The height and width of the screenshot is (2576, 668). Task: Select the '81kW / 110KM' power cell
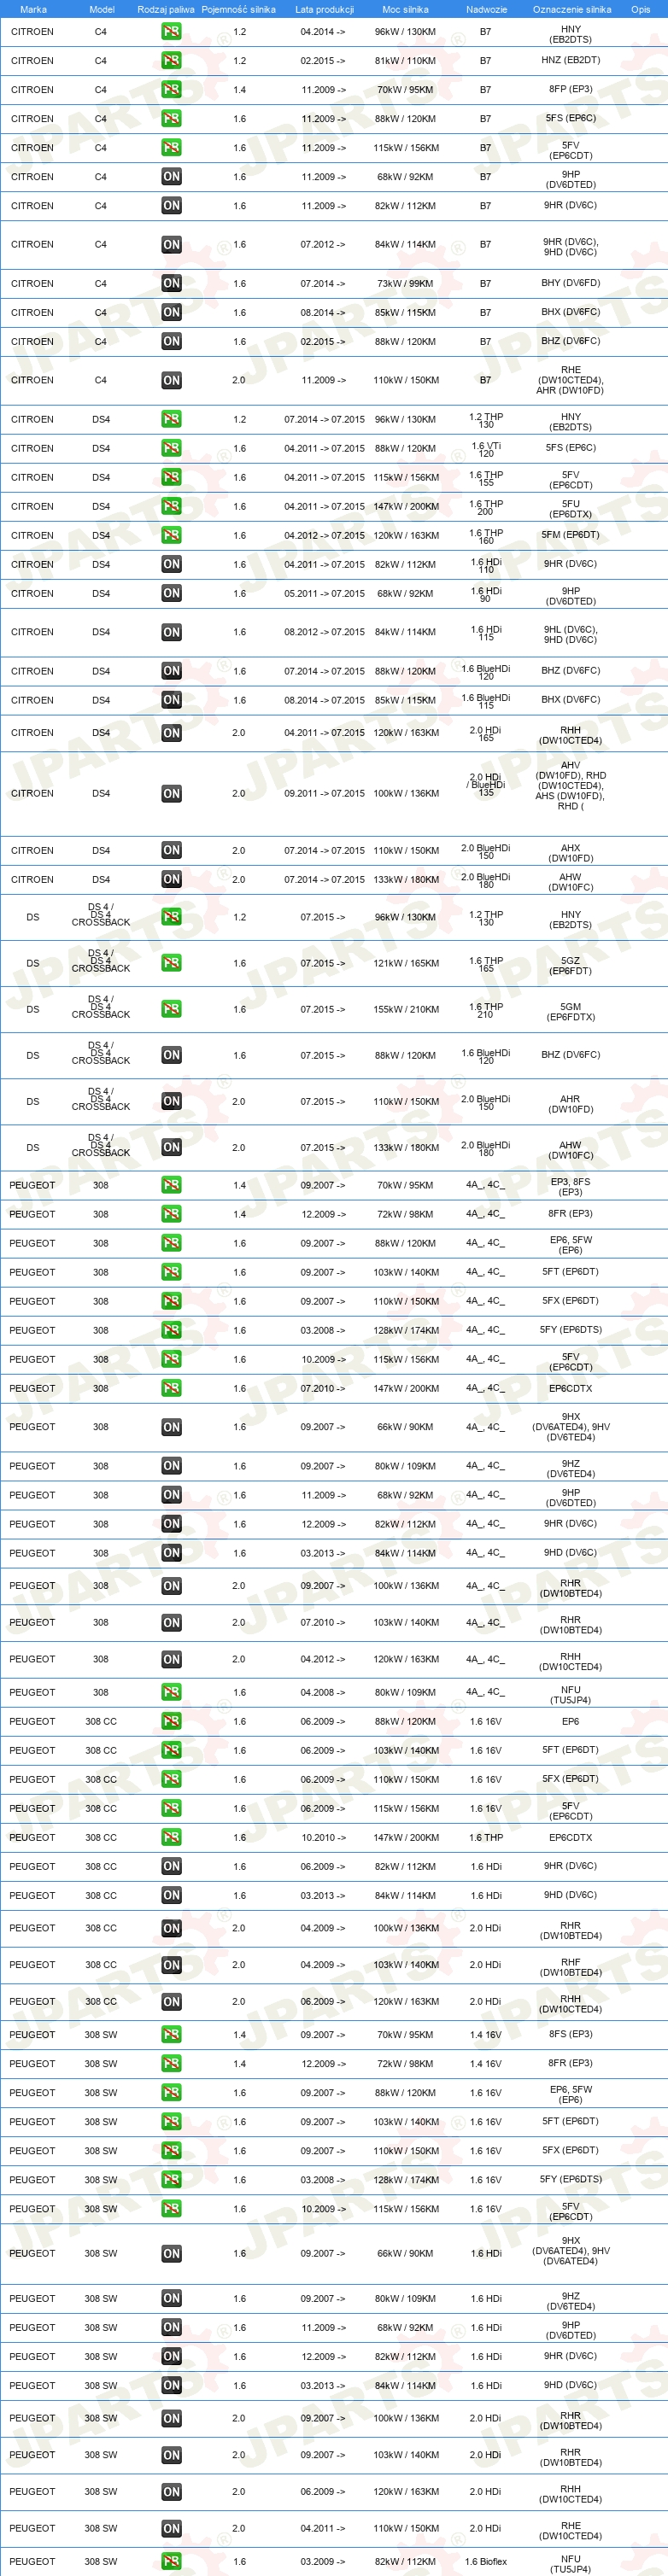[405, 61]
